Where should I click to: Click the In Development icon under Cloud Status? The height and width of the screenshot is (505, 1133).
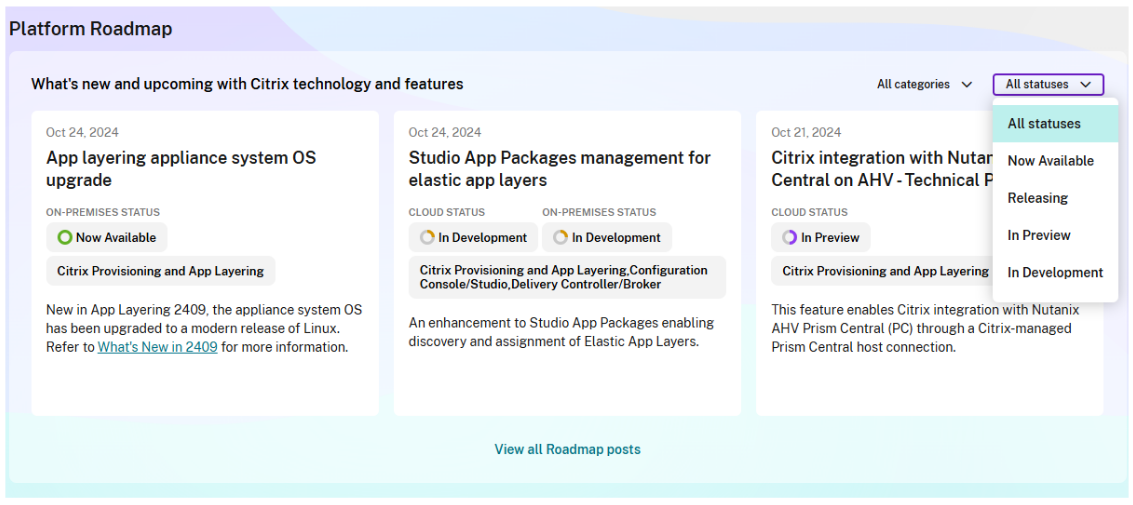coord(427,238)
